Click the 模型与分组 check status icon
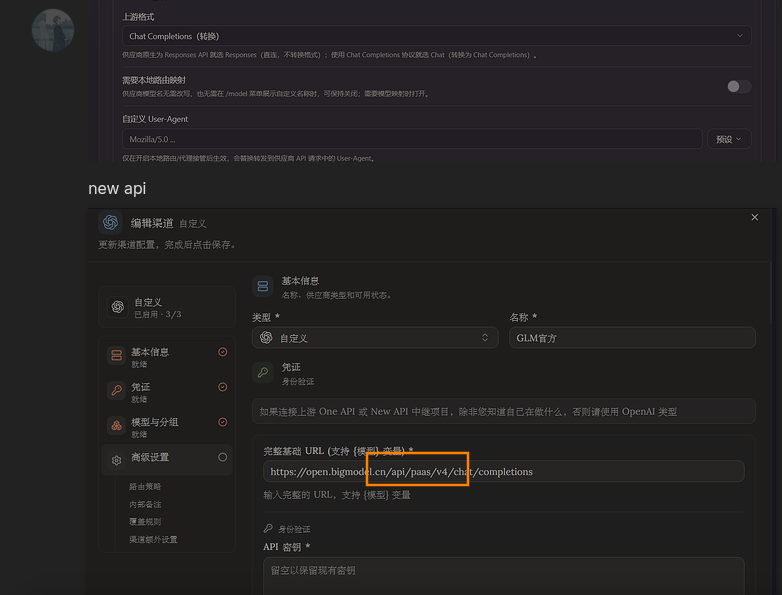This screenshot has height=595, width=782. coord(223,422)
